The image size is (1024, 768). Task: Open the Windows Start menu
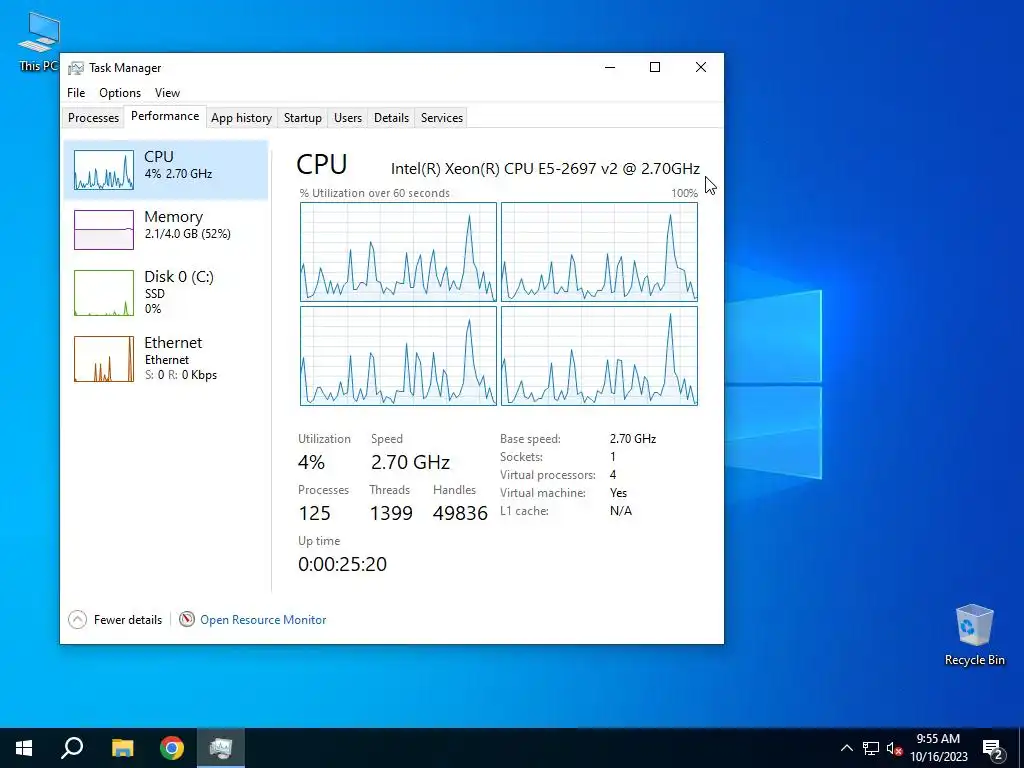(24, 748)
